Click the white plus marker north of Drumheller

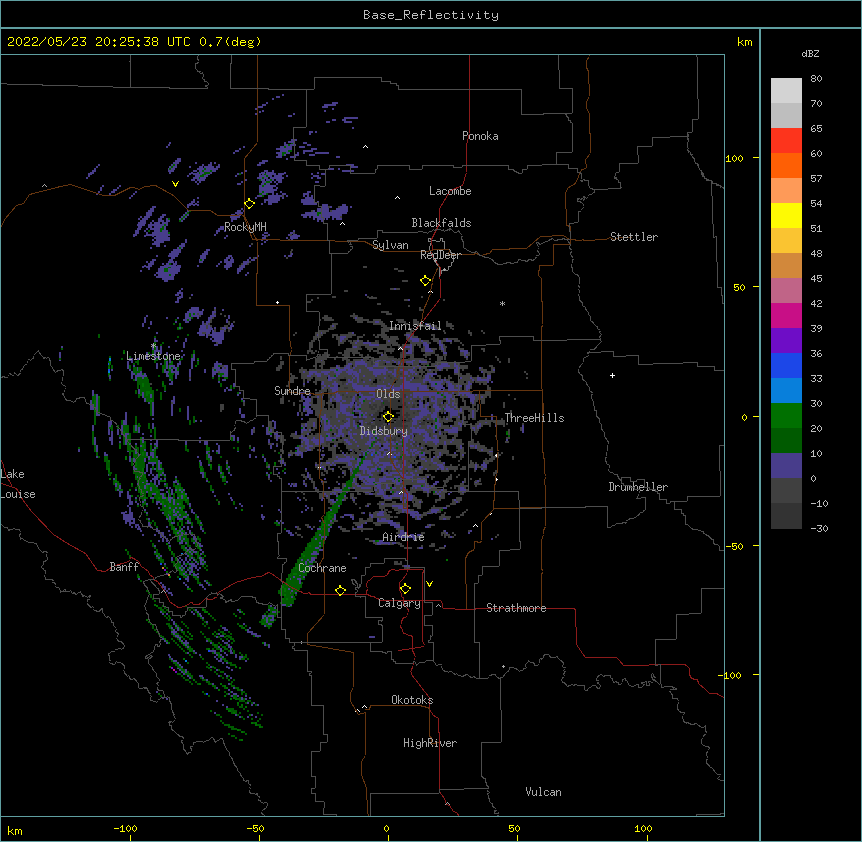tap(612, 375)
